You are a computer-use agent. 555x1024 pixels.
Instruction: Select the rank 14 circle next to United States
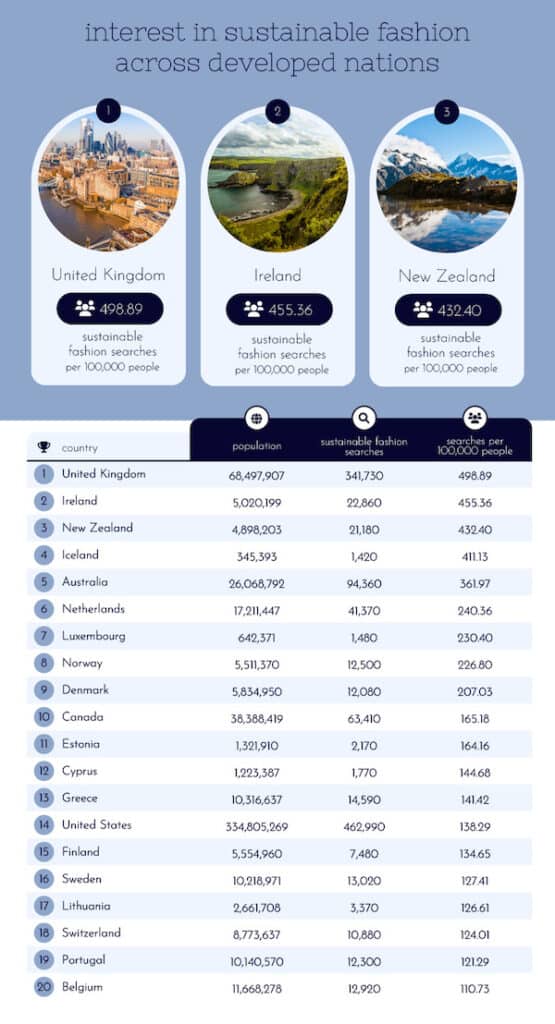44,825
